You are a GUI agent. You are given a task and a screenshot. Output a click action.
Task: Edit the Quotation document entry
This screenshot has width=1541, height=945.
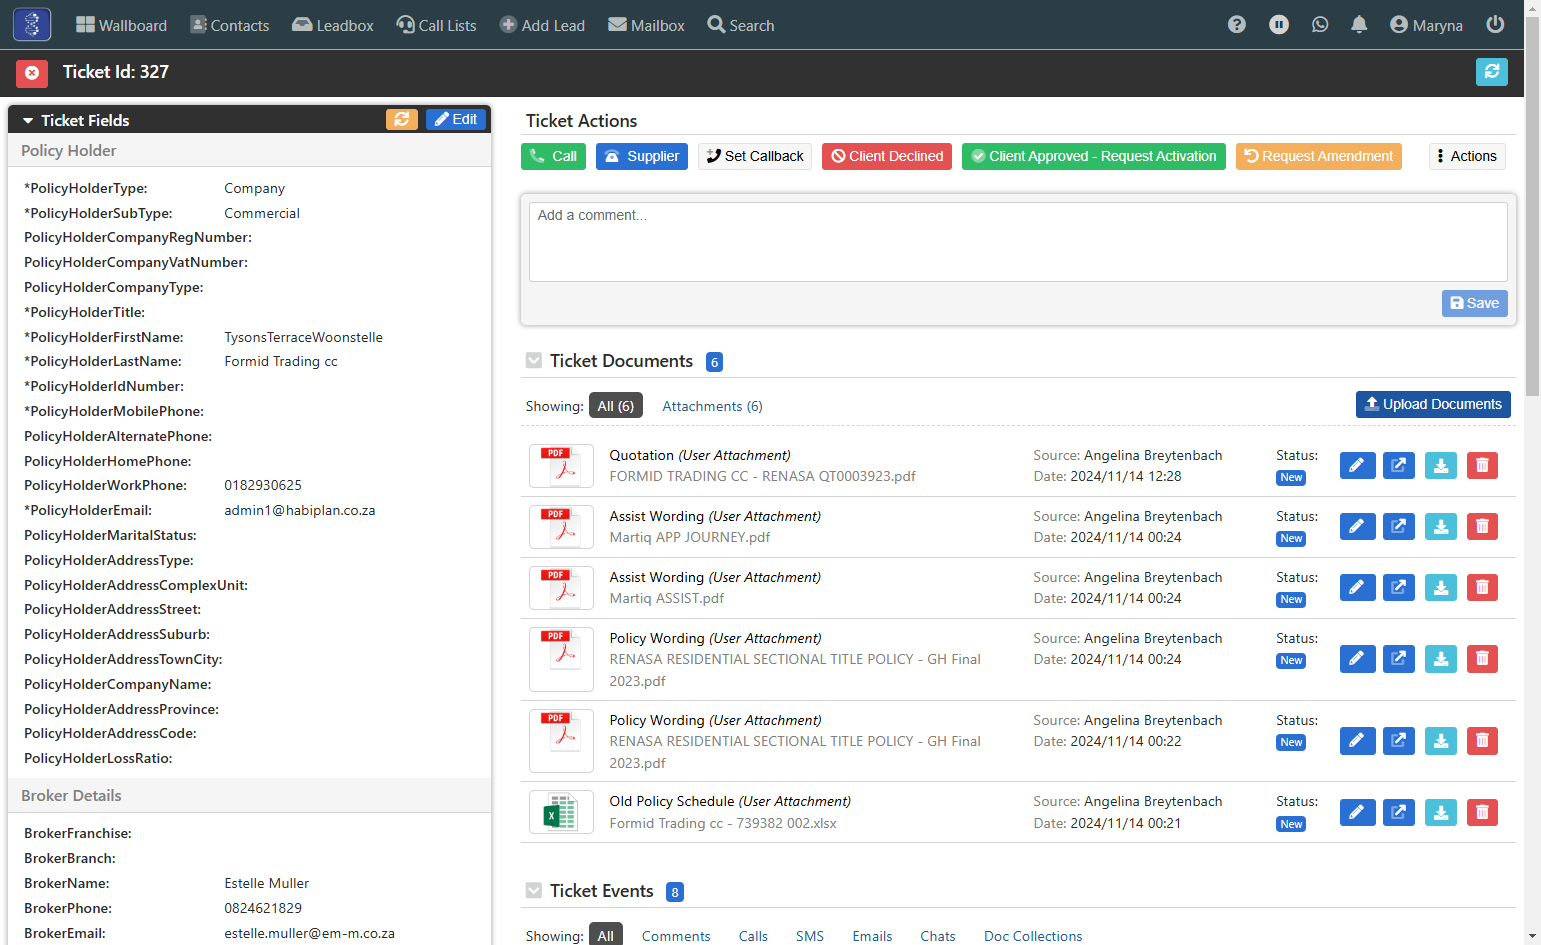pos(1357,465)
